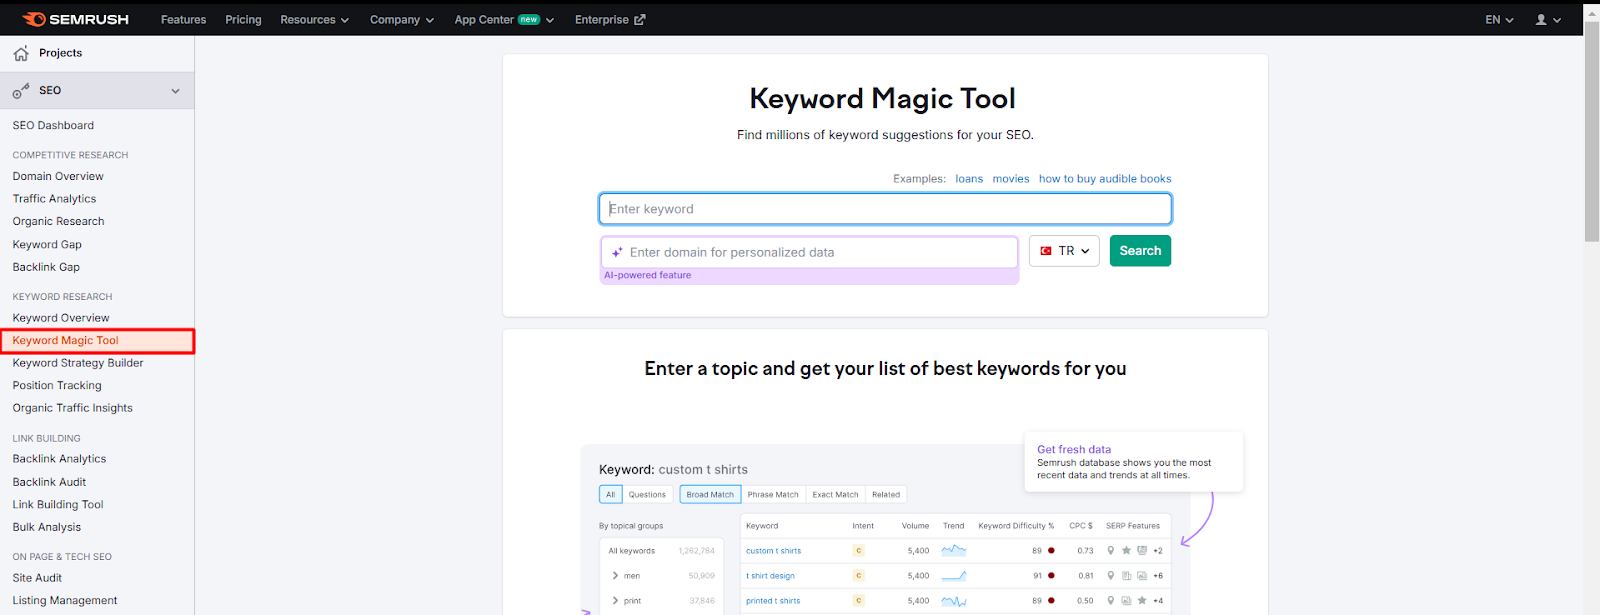Click the 'loans' example link

click(x=969, y=179)
